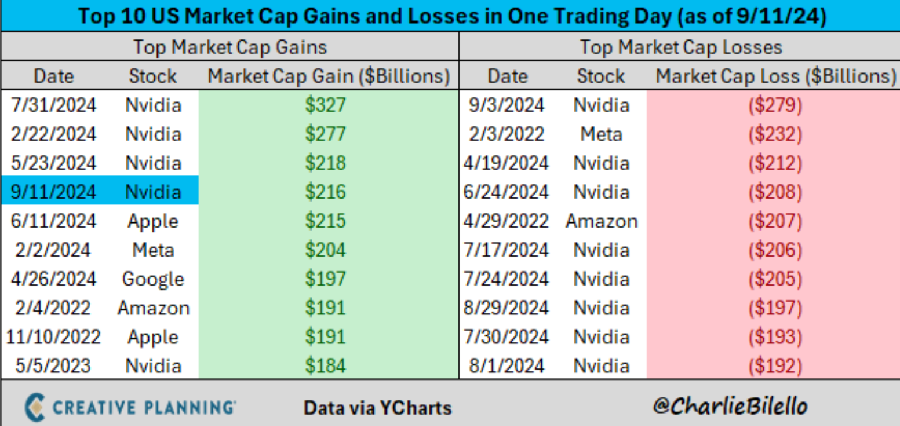Select the Meta cell in losses column
The width and height of the screenshot is (900, 426).
[x=601, y=134]
